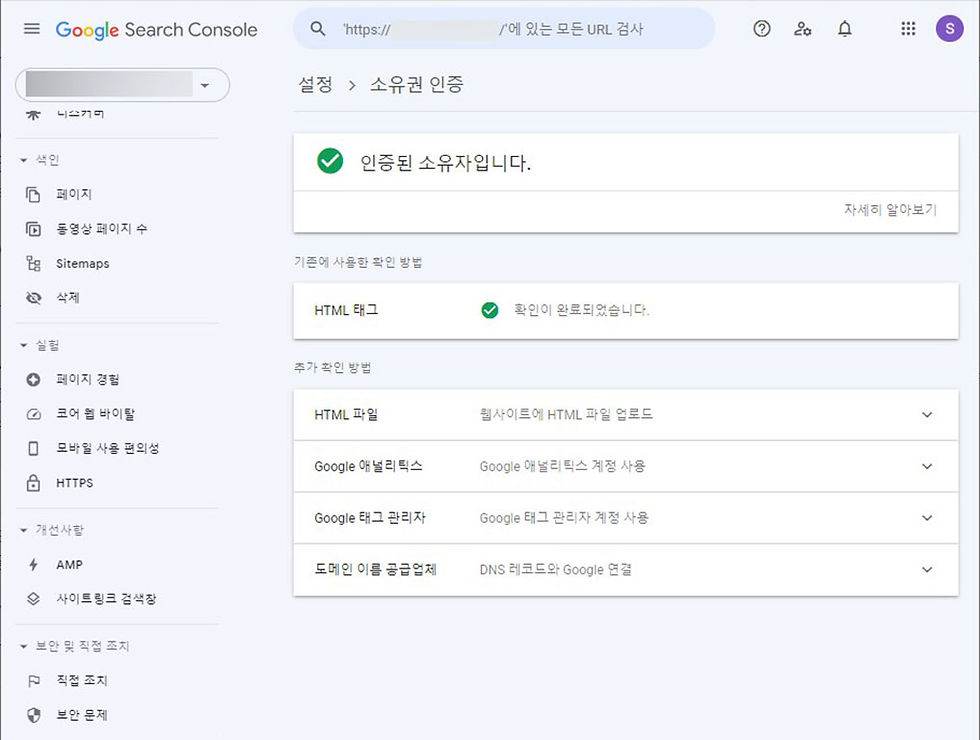Screen dimensions: 980x740
Task: Click the 페이지 pages icon
Action: (x=33, y=194)
